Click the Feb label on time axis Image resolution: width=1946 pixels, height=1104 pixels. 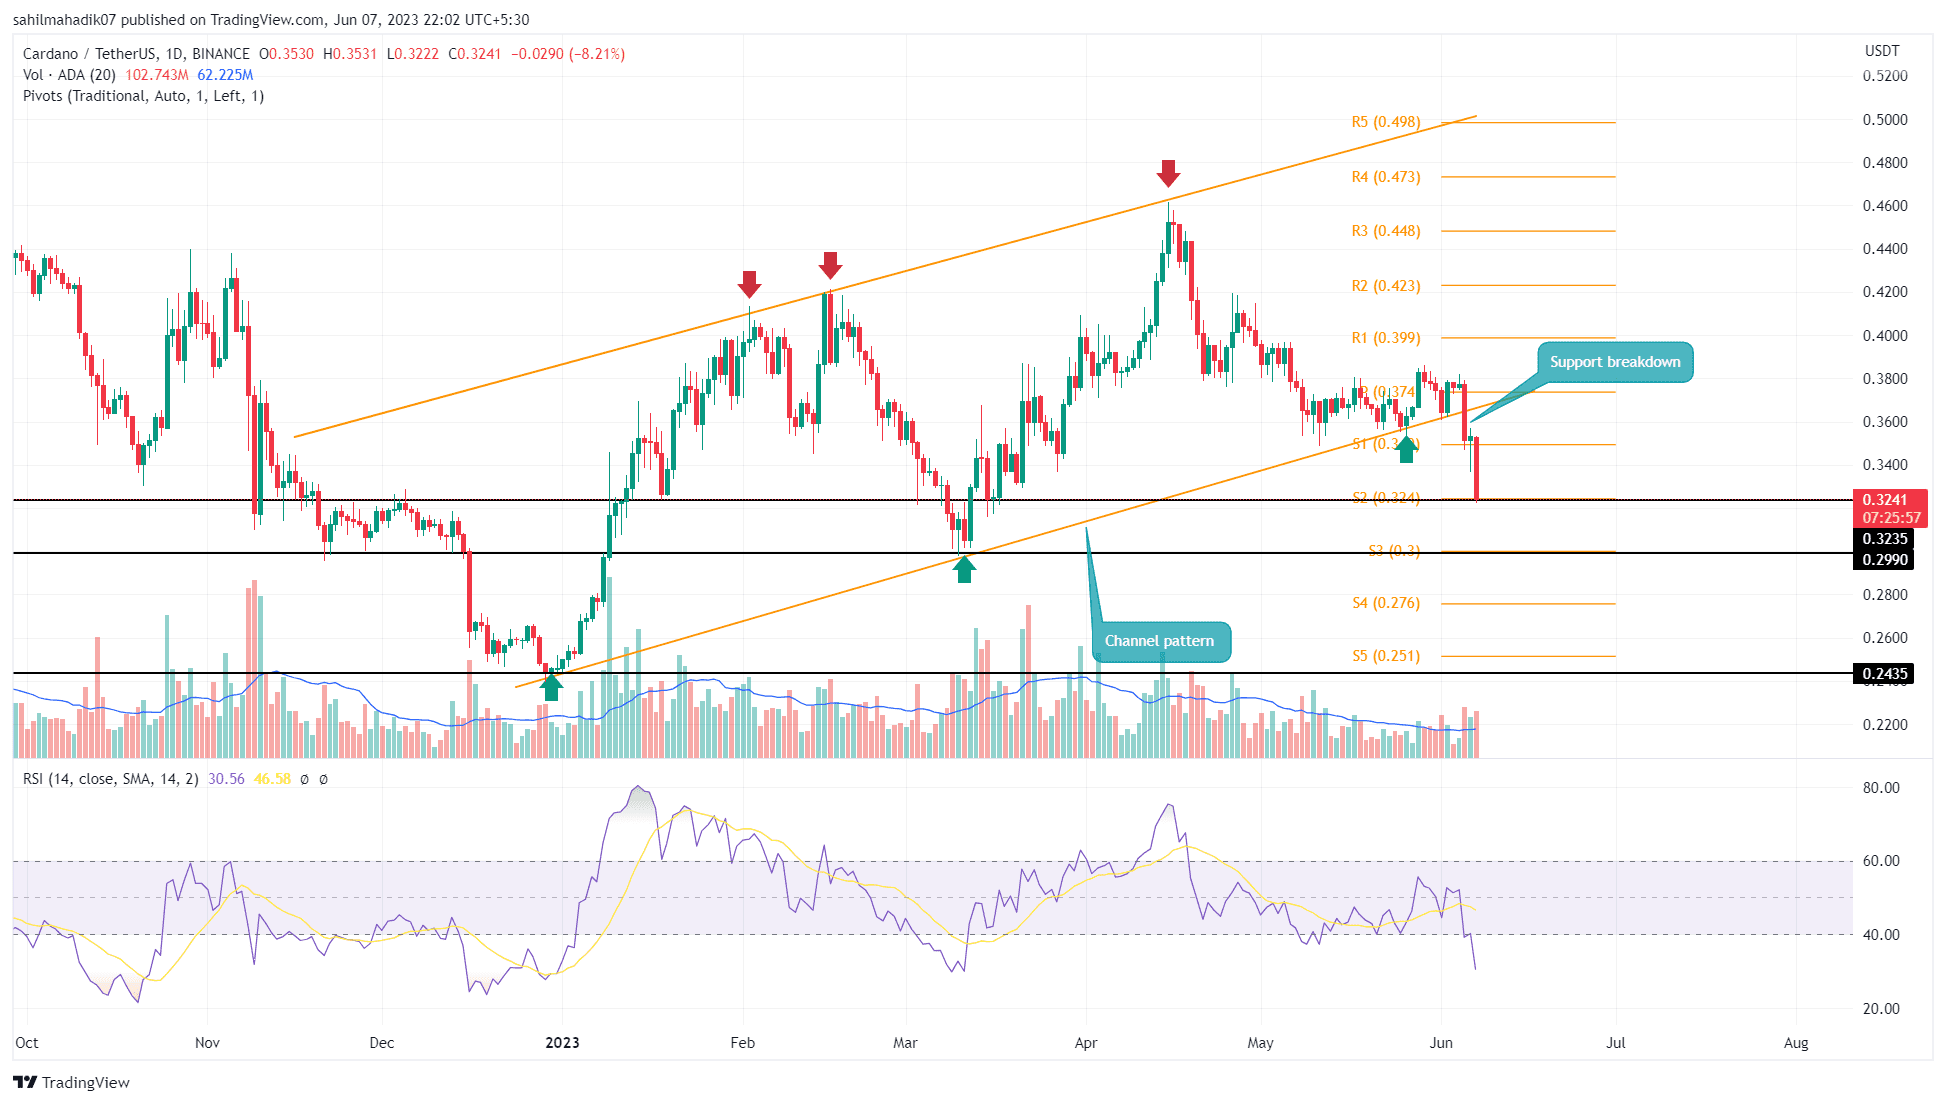(742, 1043)
